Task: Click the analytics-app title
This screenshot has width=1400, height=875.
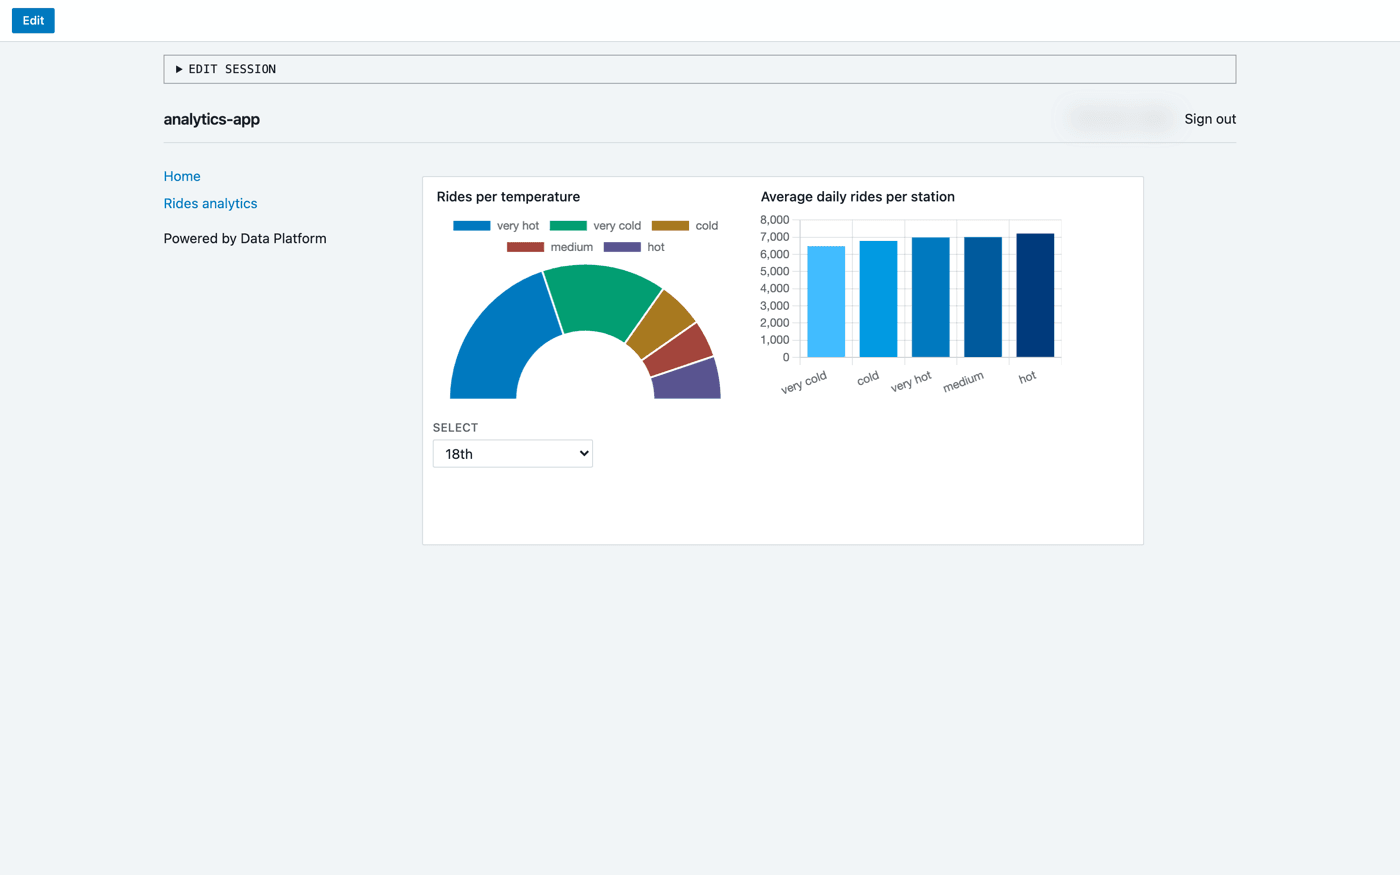Action: [x=212, y=119]
